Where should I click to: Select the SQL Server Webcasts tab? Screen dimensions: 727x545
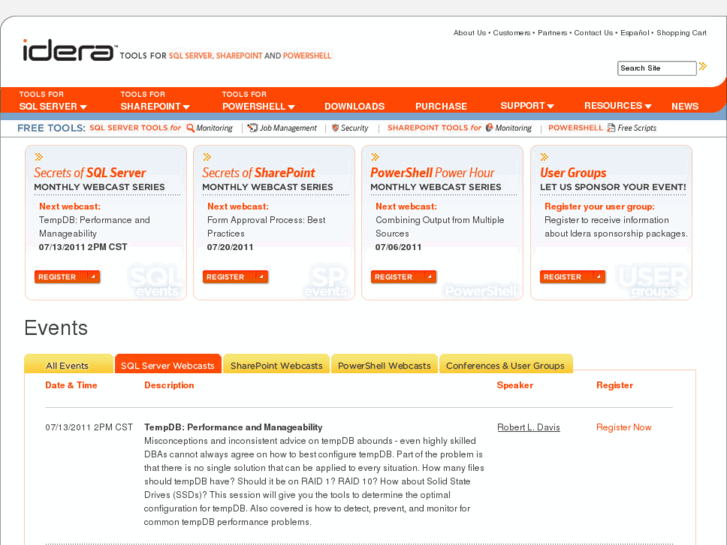(x=168, y=364)
